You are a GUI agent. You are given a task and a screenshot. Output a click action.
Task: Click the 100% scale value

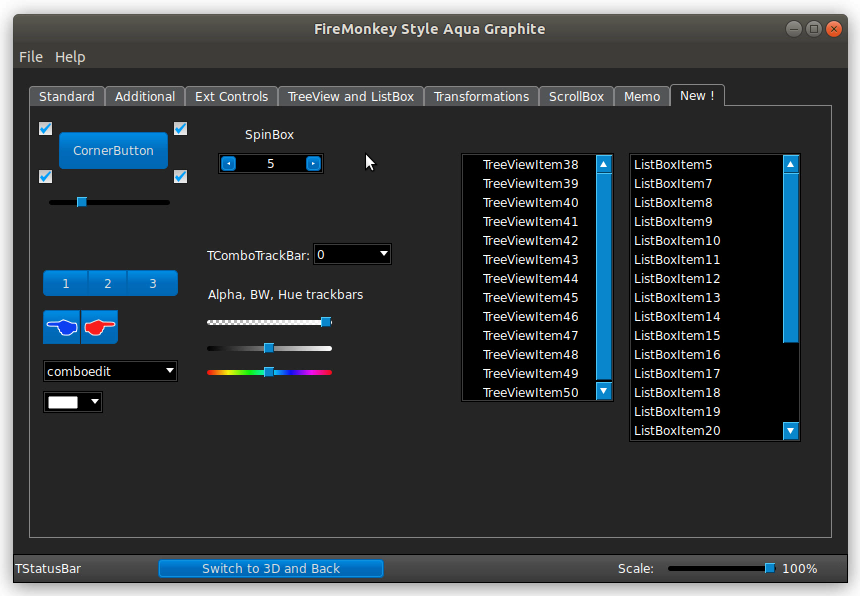tap(799, 569)
